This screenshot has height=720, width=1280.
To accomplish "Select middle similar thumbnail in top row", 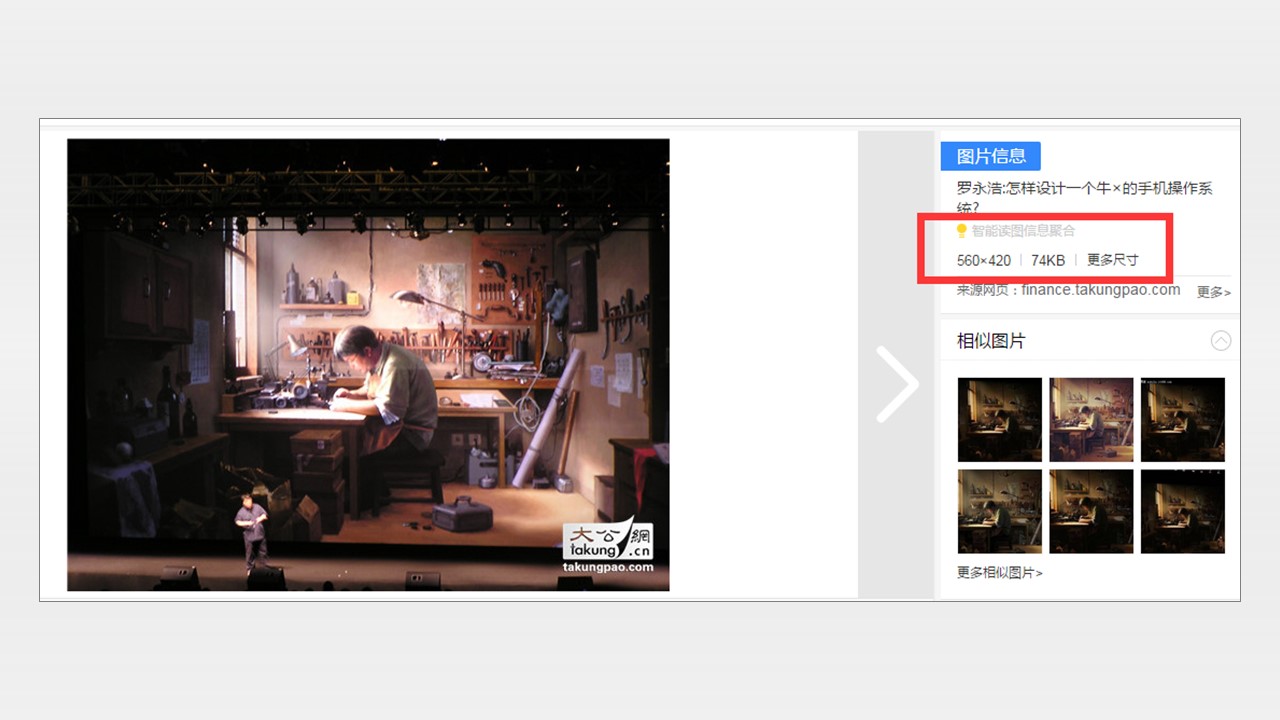I will click(x=1091, y=419).
